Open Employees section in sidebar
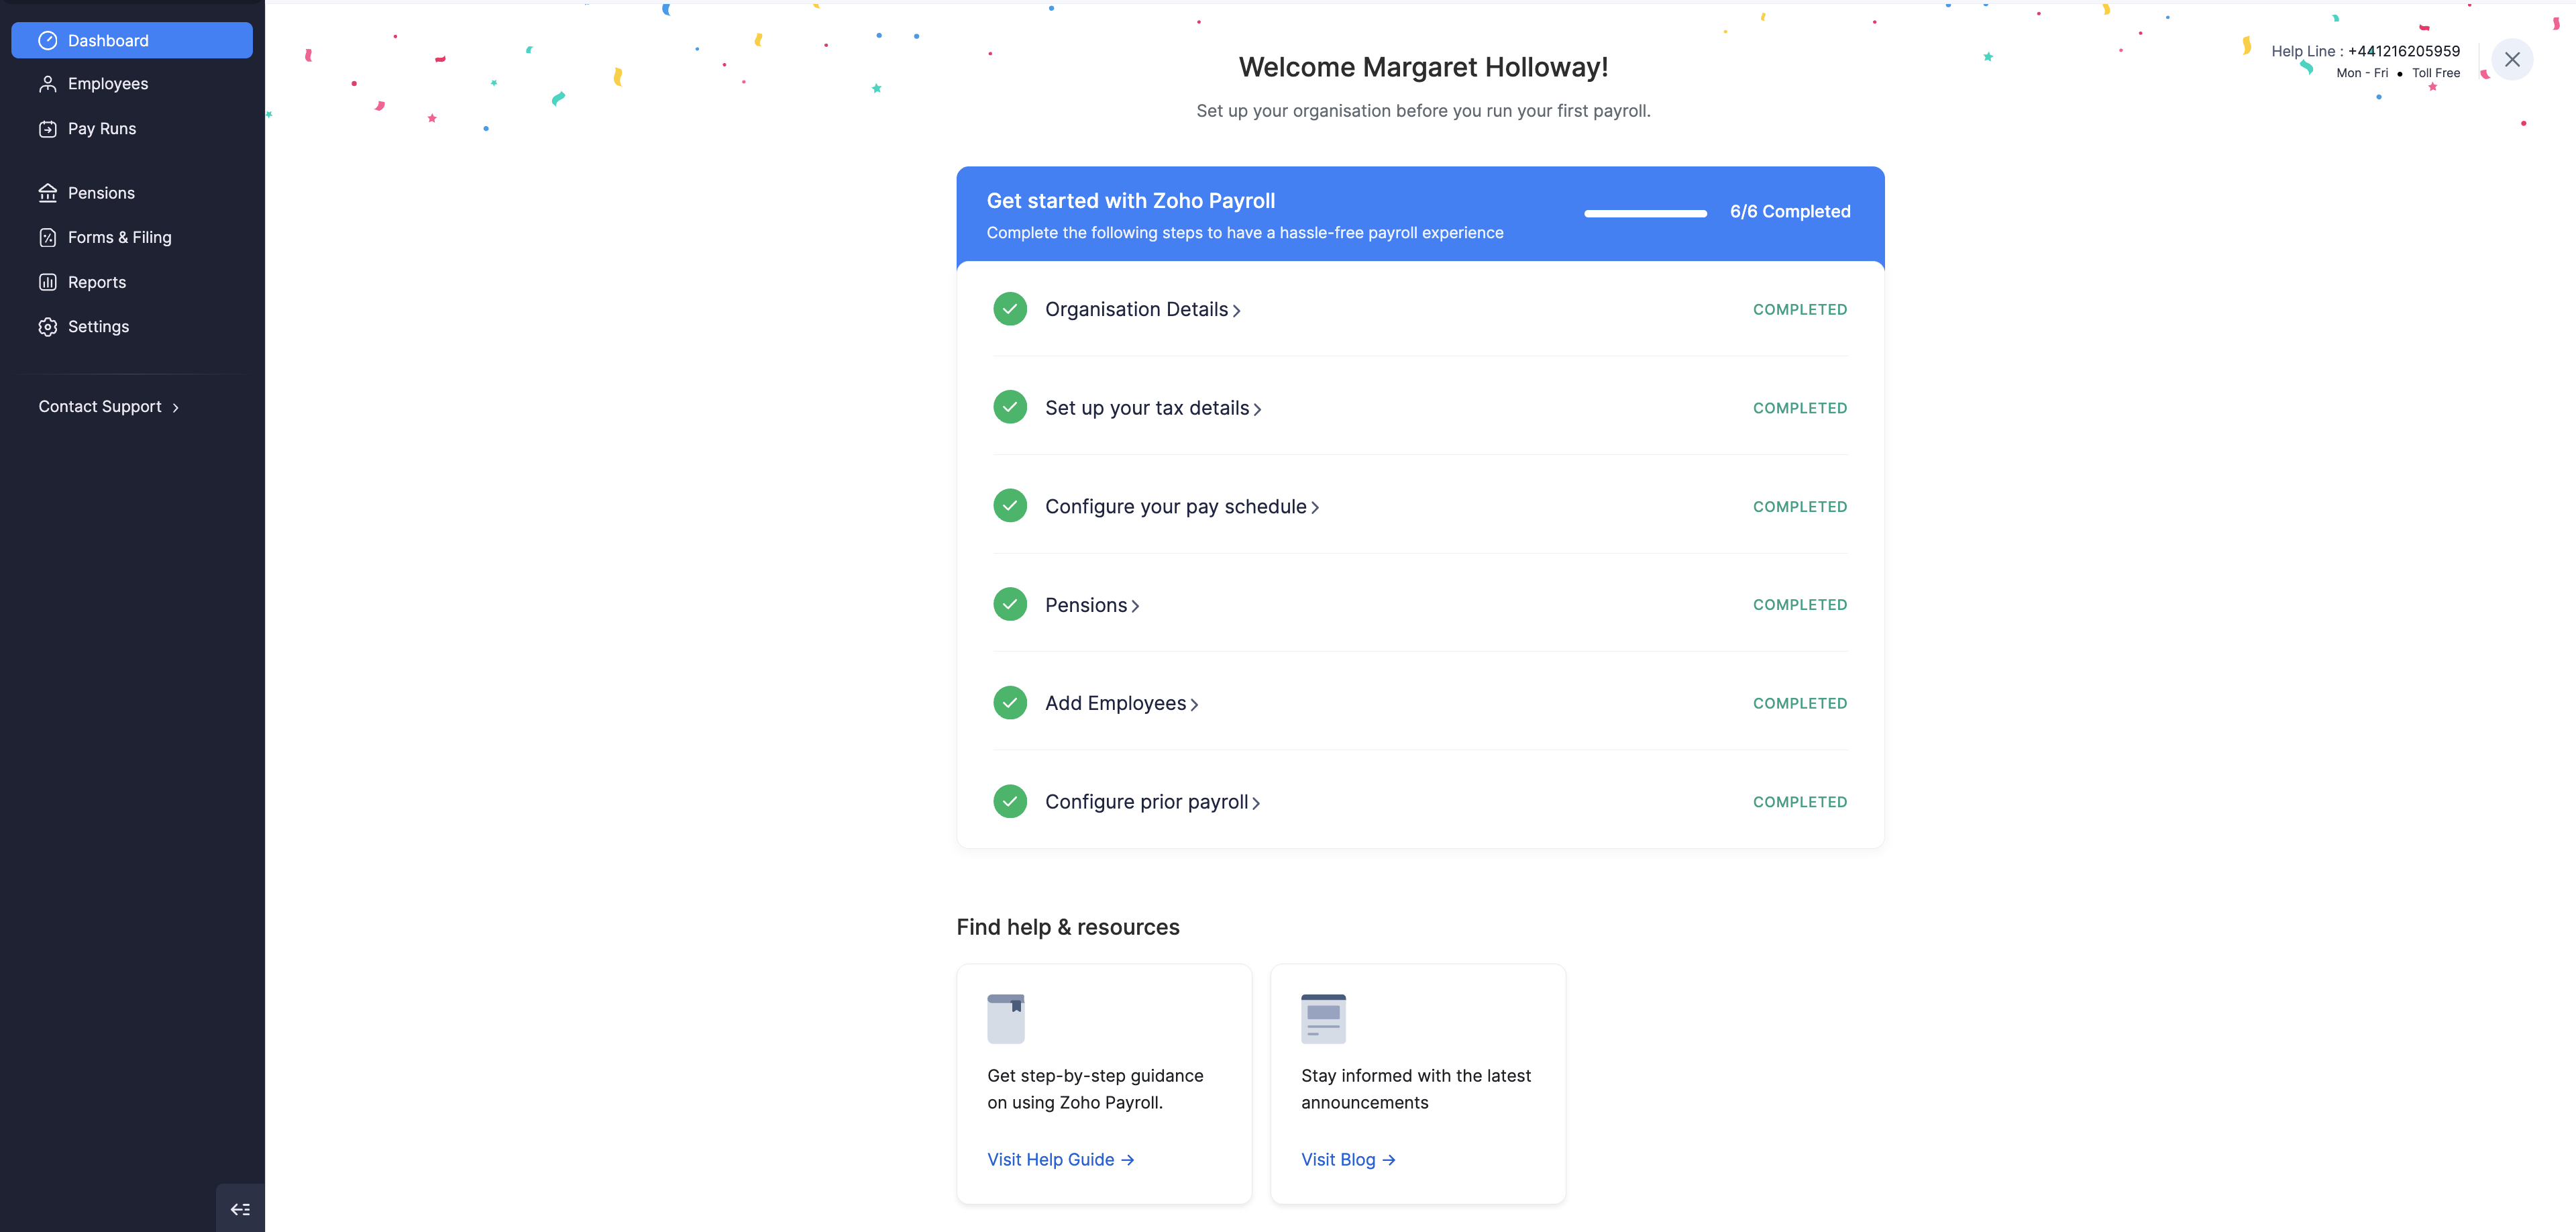 (132, 84)
